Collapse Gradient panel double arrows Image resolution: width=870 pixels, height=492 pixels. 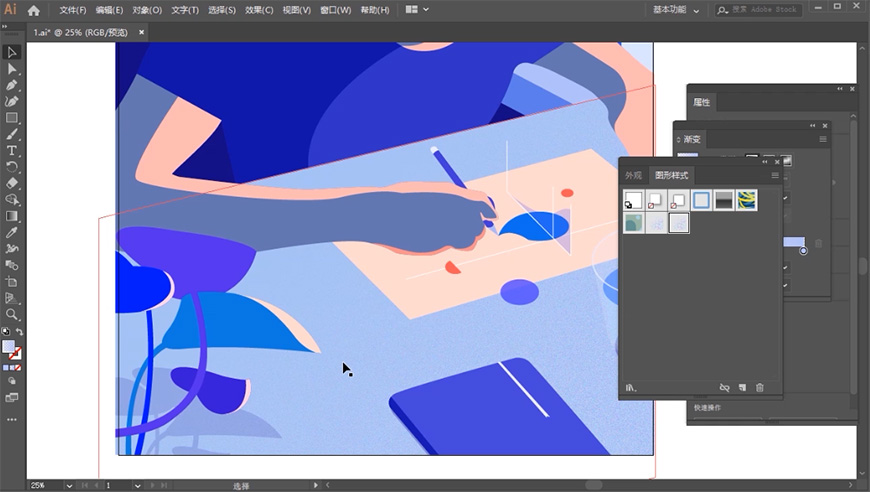[x=813, y=125]
